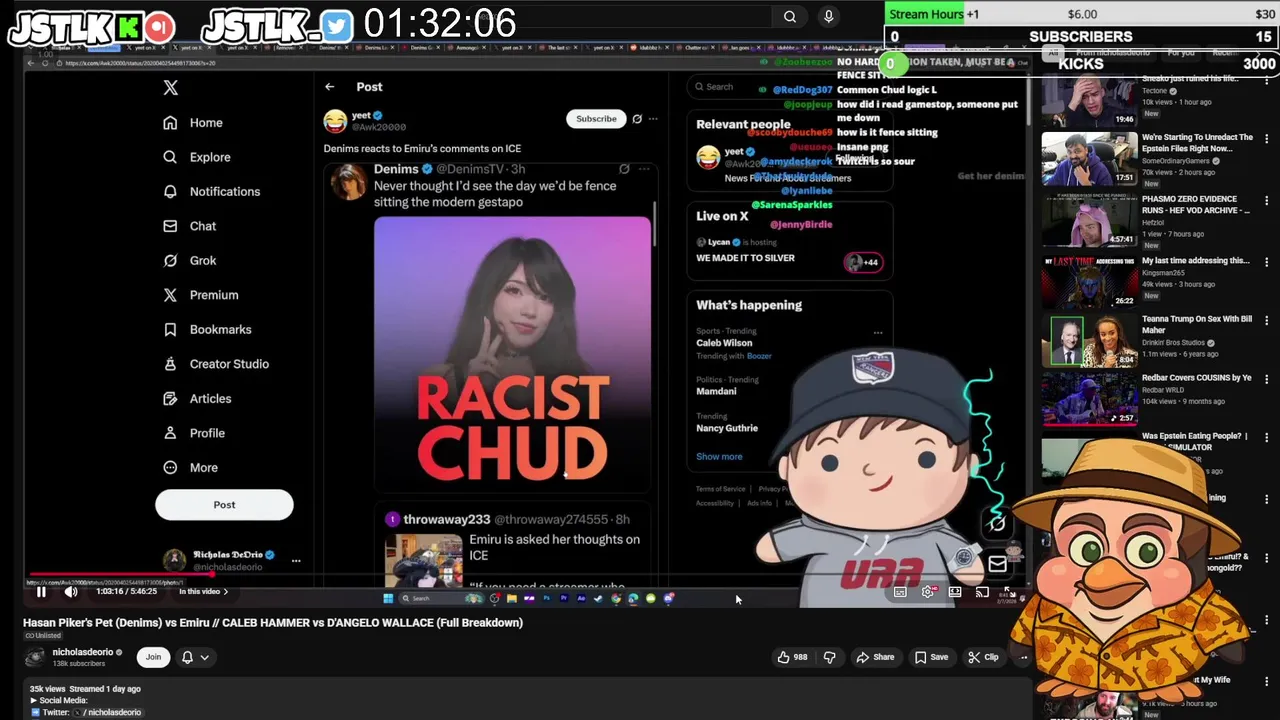Screen dimensions: 1280x720
Task: Open menu for 'PHASMO ZERO EVIDENCE' video
Action: coord(1267,199)
